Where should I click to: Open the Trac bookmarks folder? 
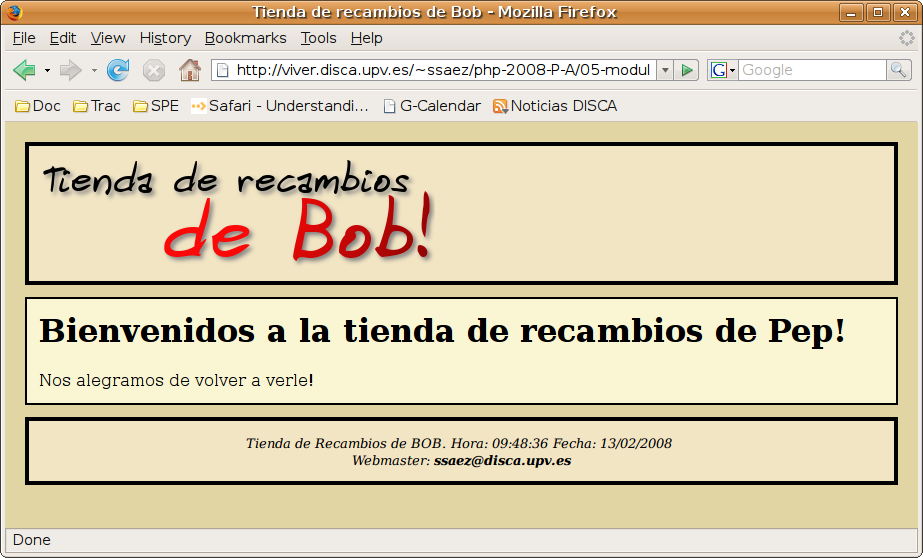[x=97, y=106]
